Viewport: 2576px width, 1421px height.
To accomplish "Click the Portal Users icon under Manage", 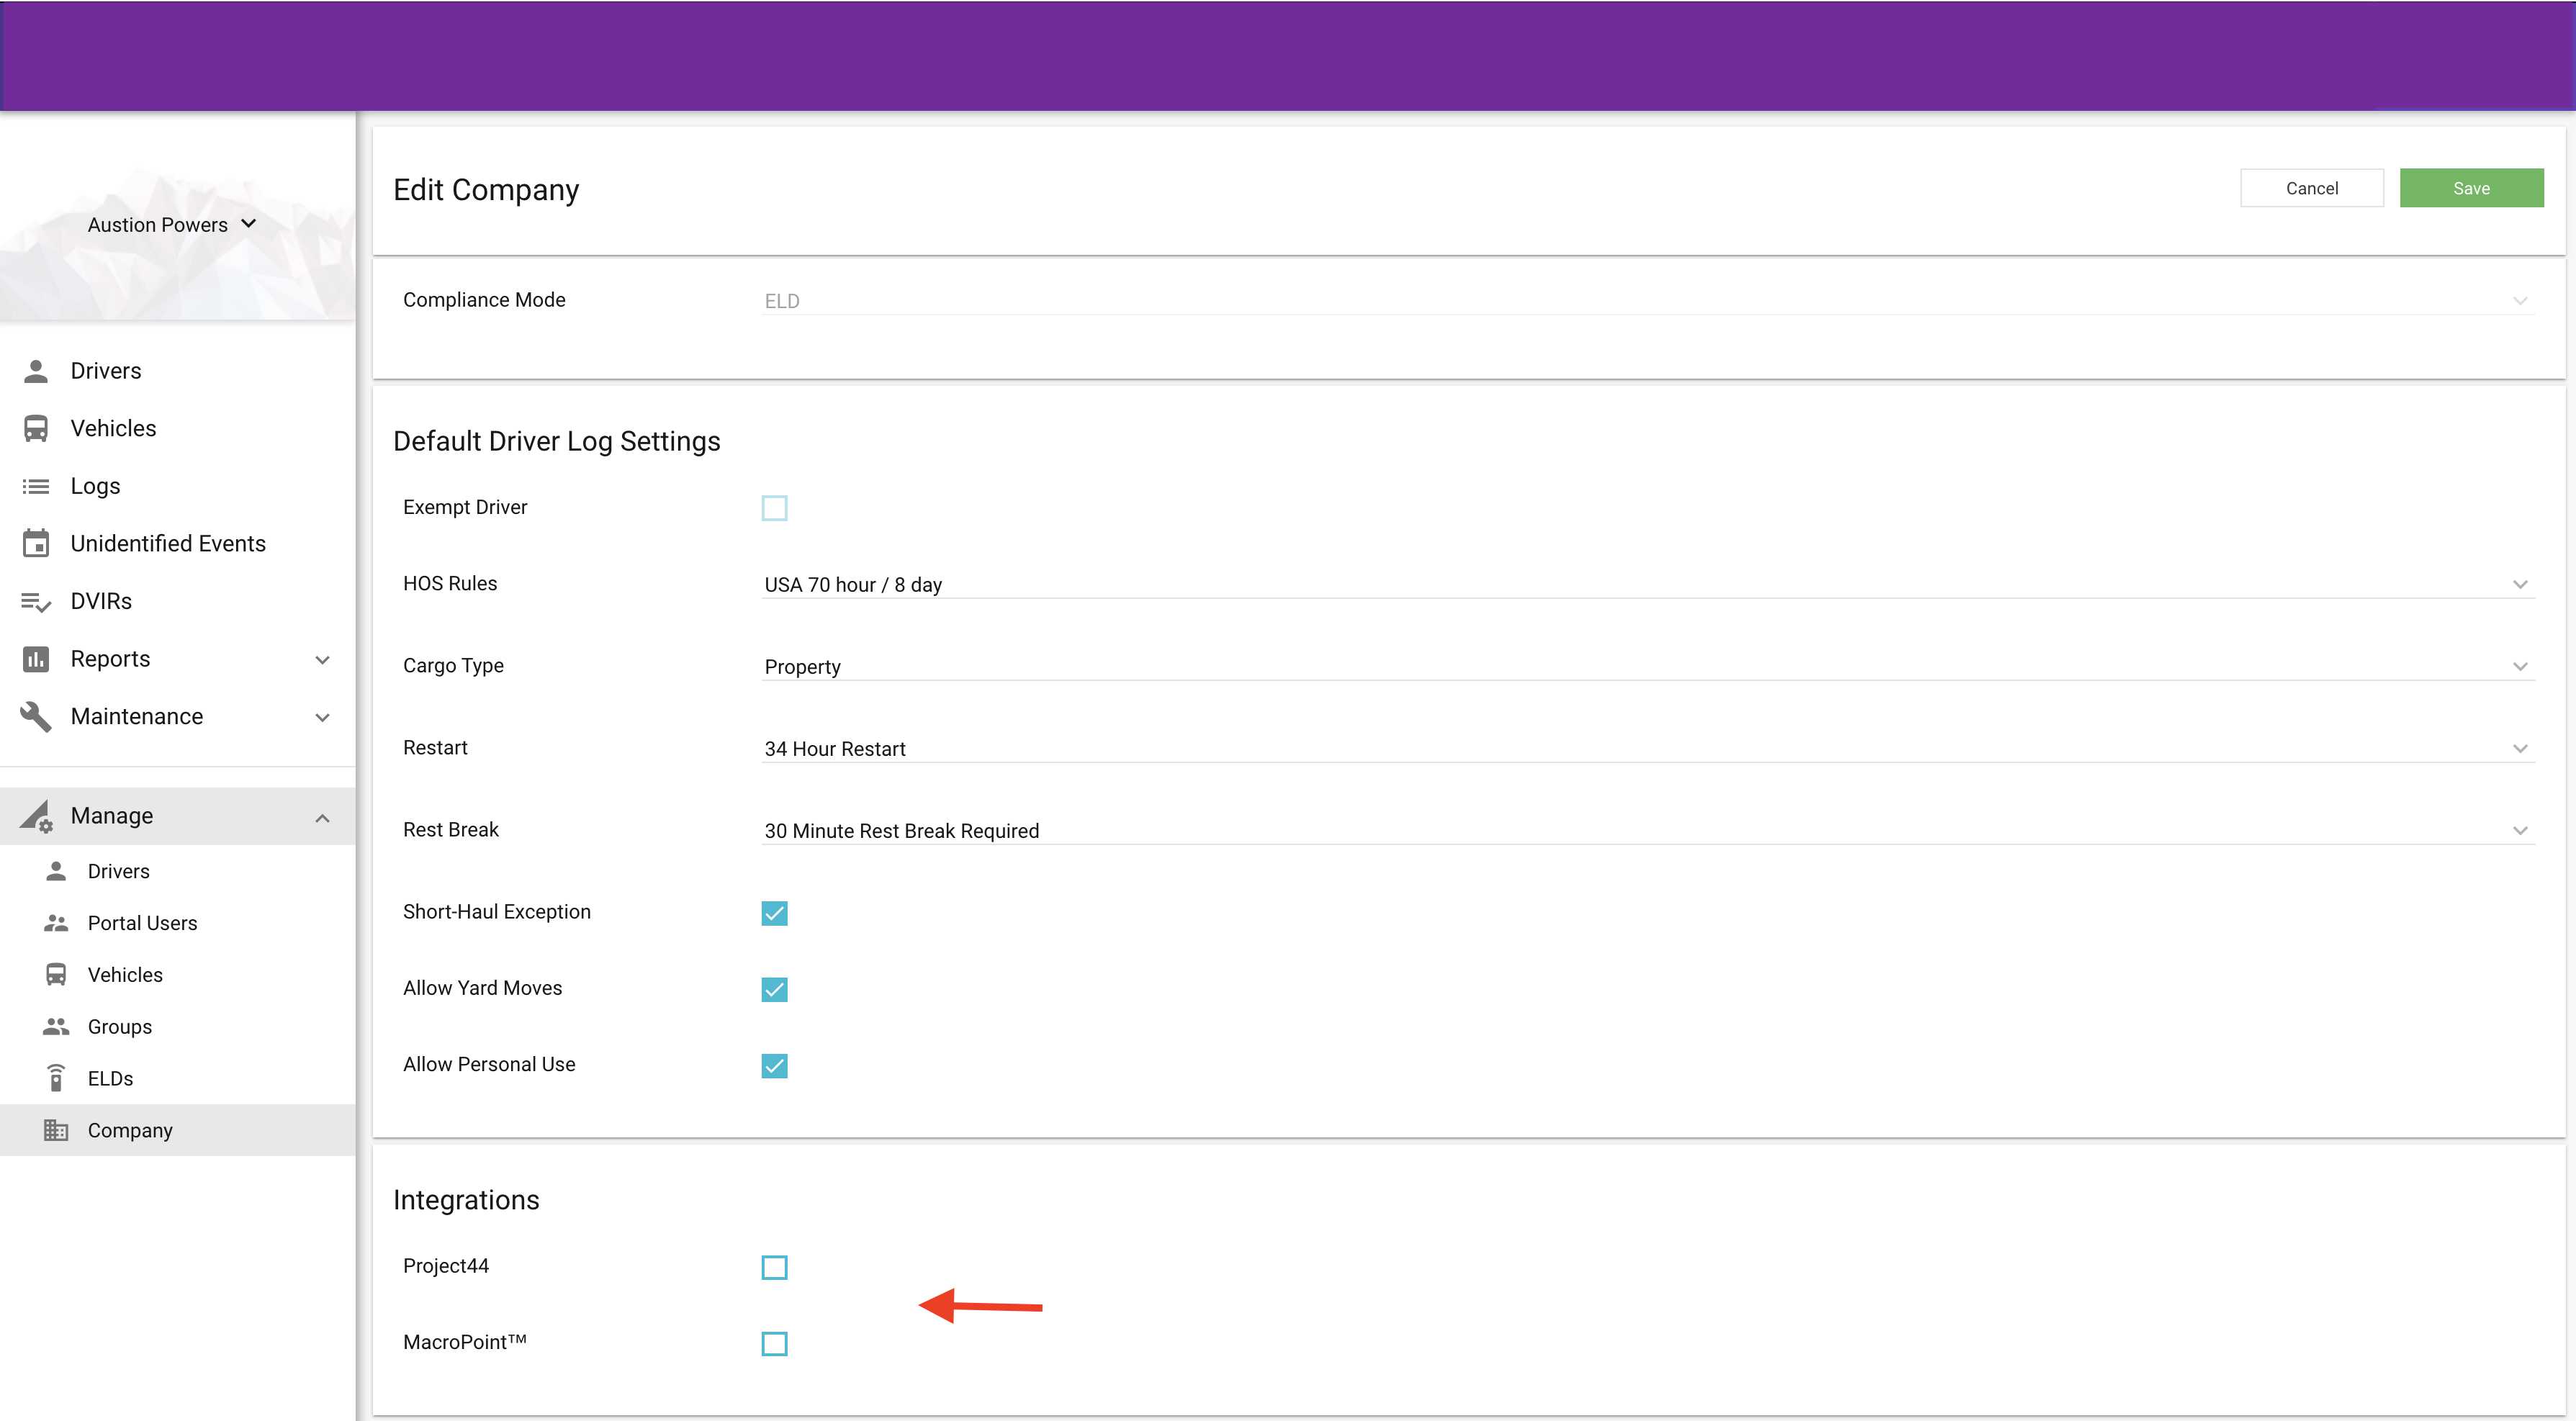I will coord(56,923).
